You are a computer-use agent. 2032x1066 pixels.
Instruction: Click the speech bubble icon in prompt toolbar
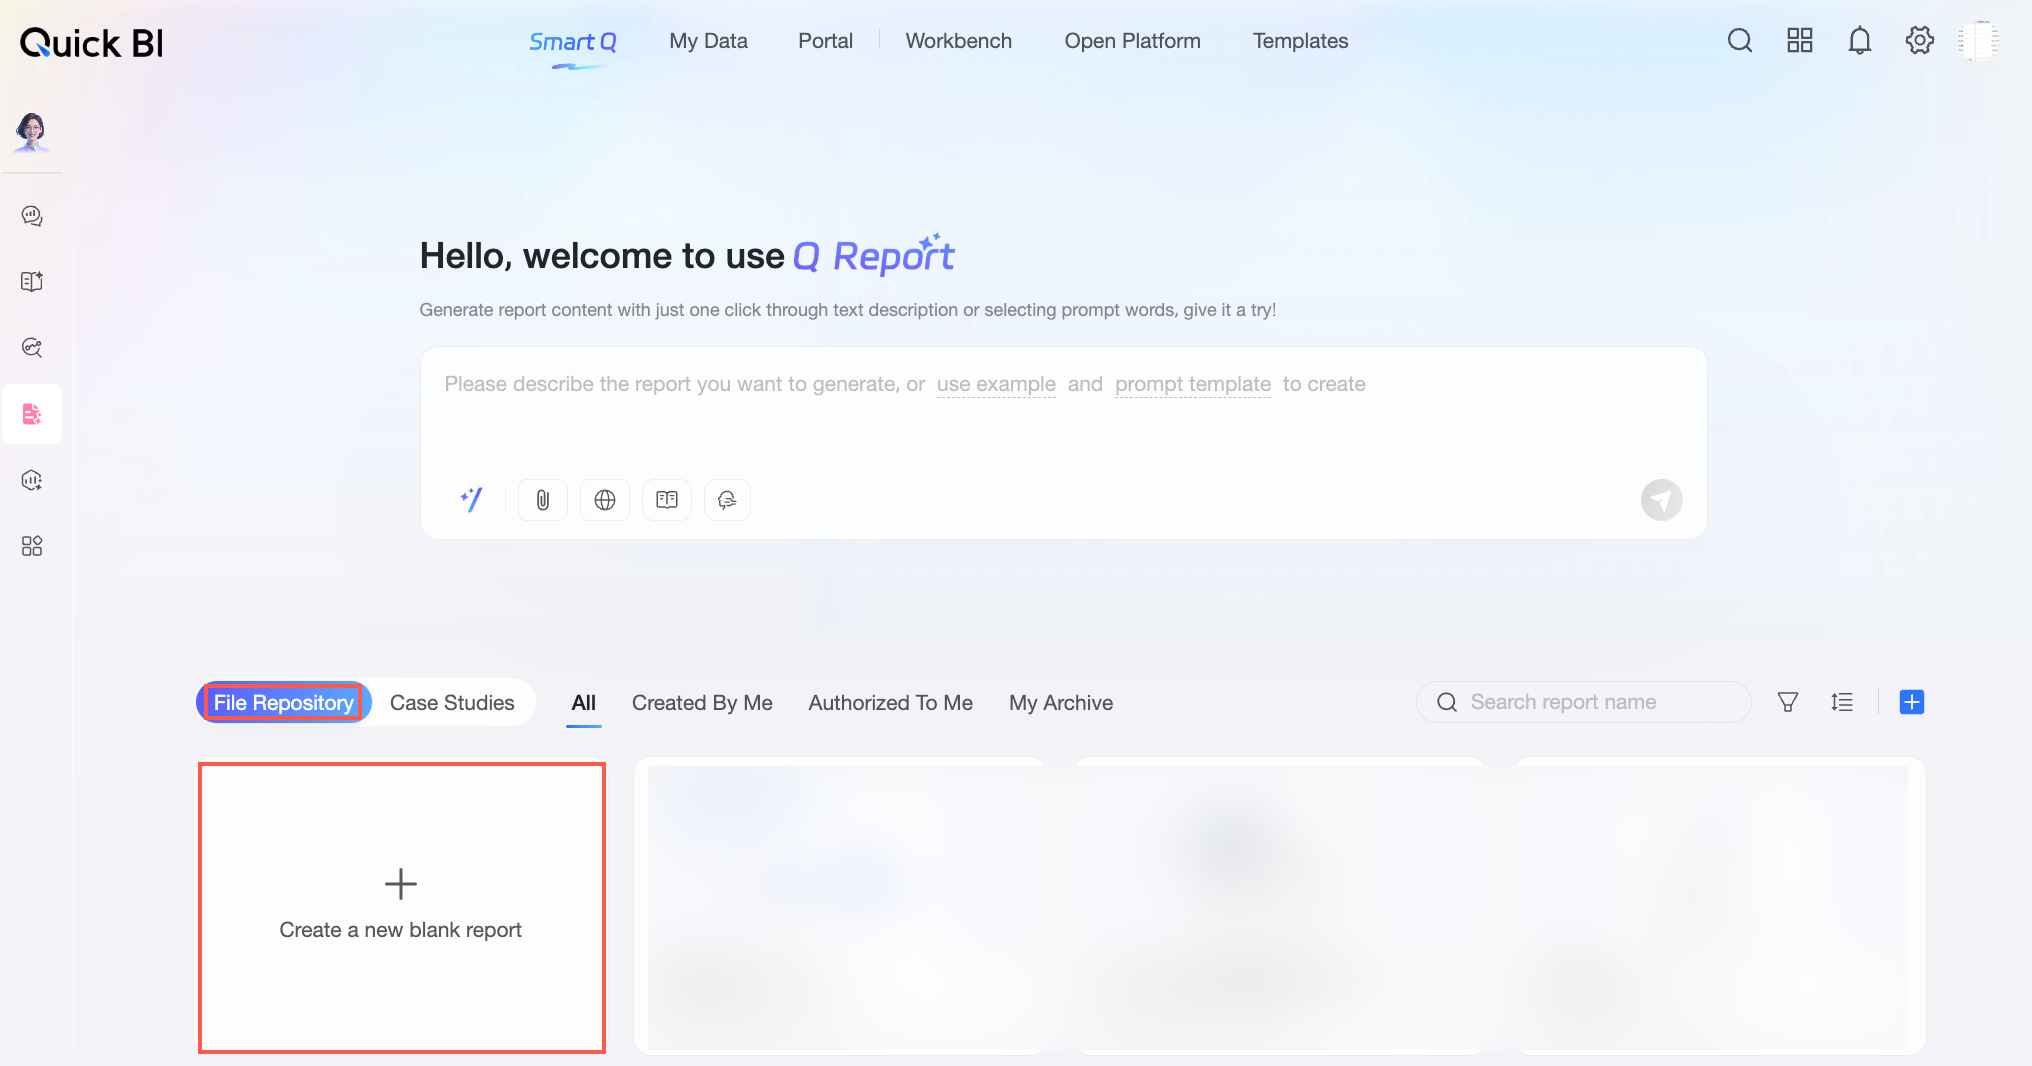pyautogui.click(x=727, y=500)
